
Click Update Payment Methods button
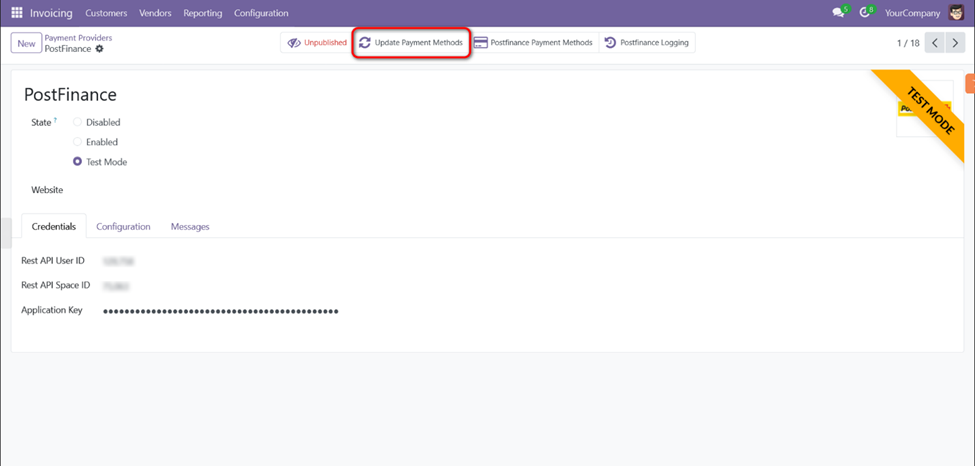click(x=411, y=43)
